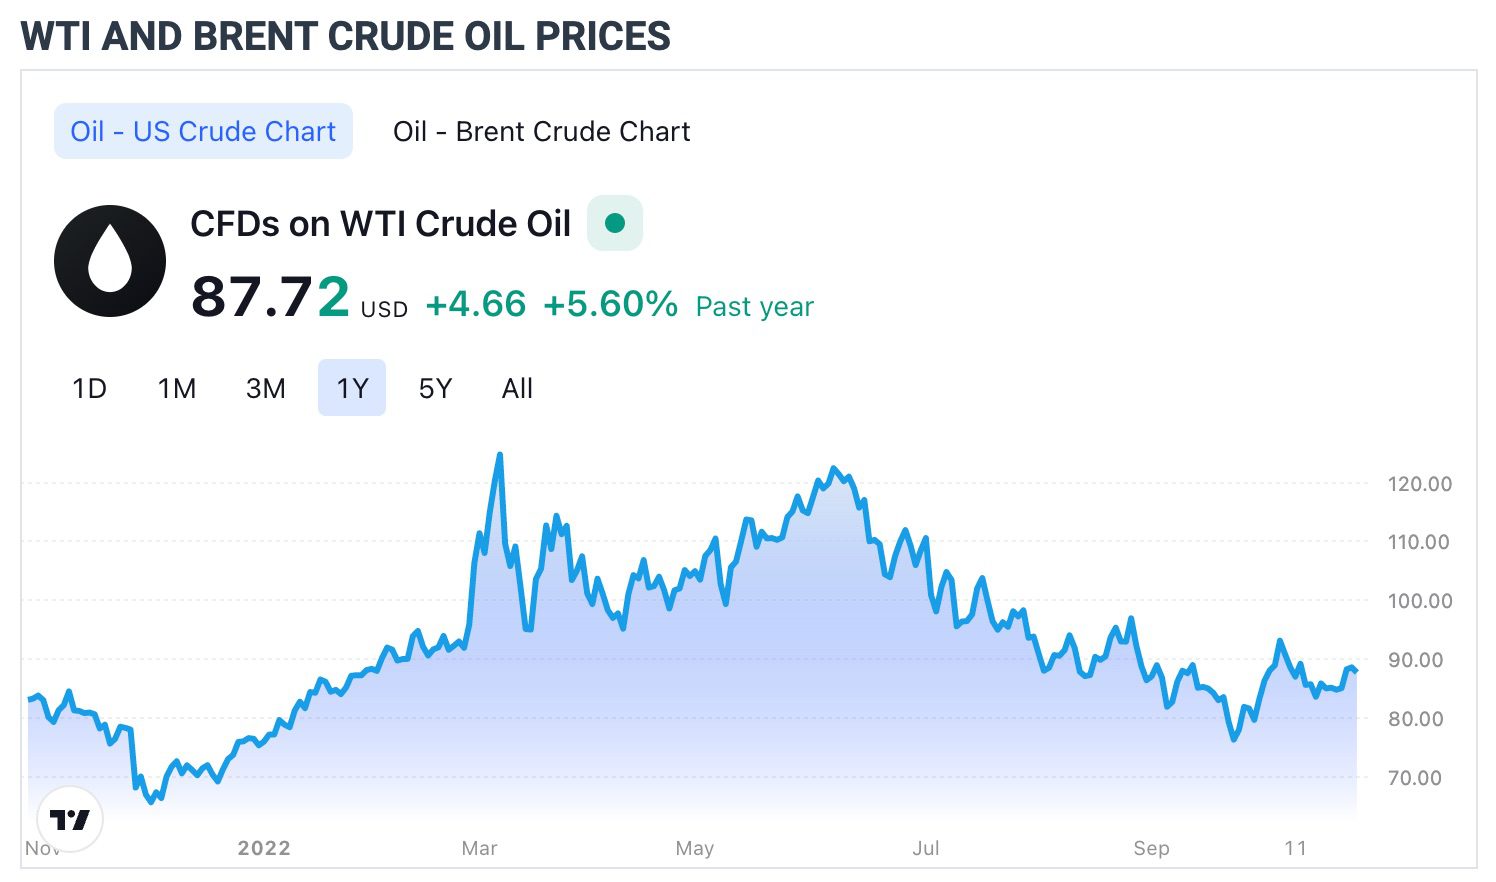Click the Sep label on time axis
Image resolution: width=1496 pixels, height=882 pixels.
pos(1151,848)
